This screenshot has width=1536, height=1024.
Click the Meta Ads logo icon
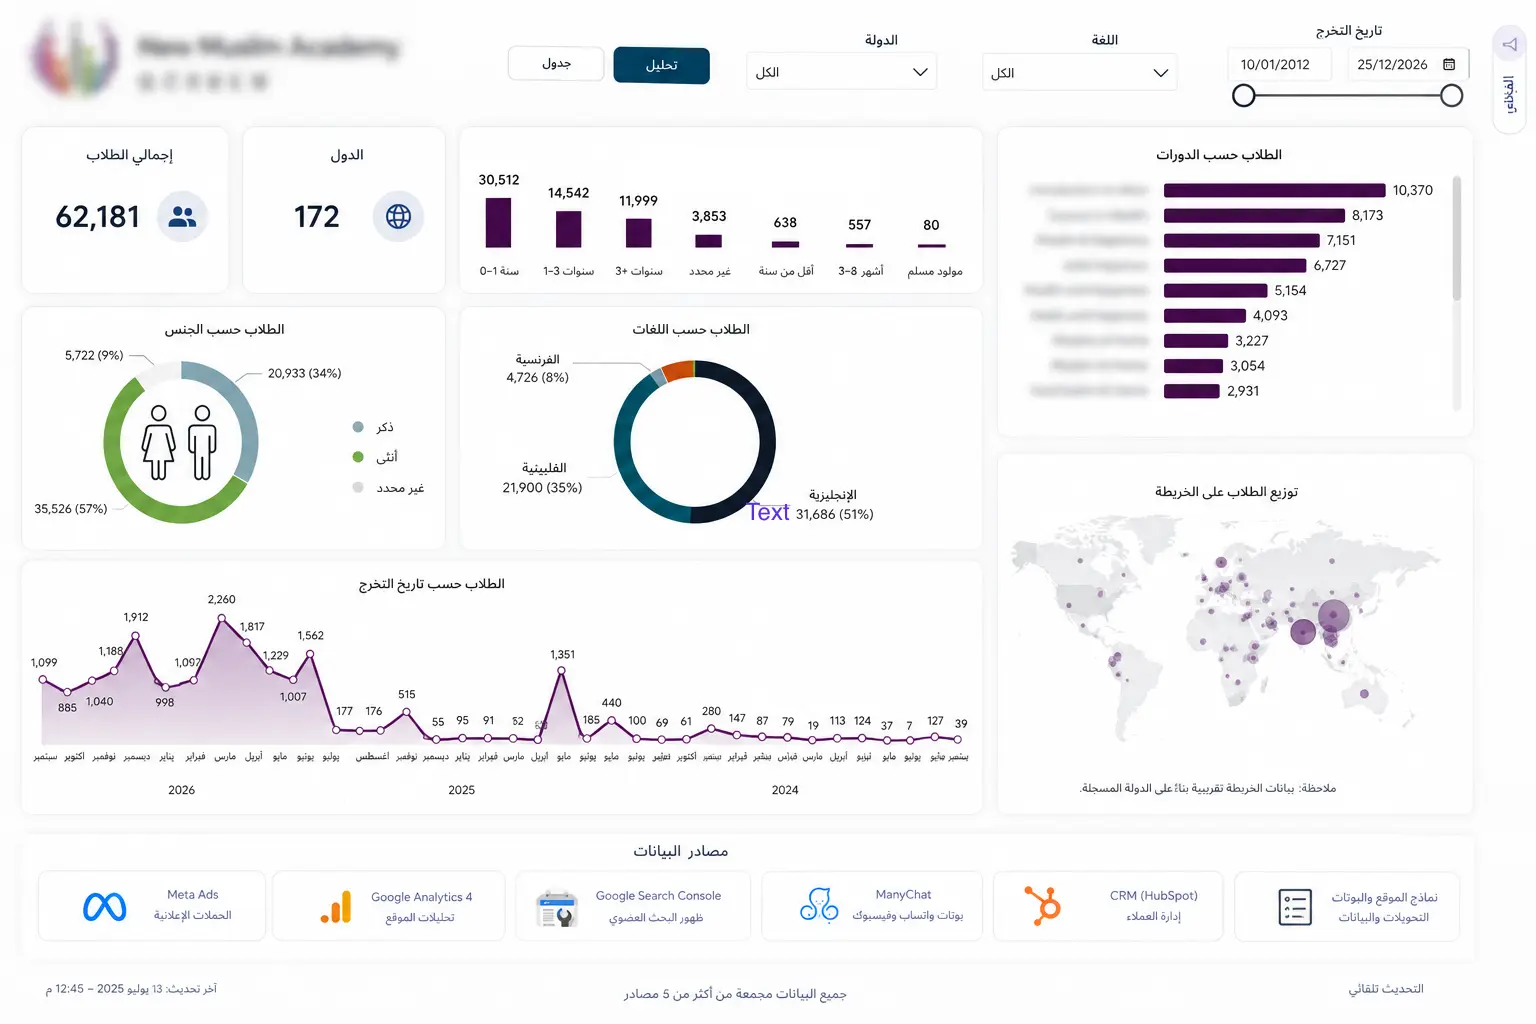pyautogui.click(x=105, y=907)
